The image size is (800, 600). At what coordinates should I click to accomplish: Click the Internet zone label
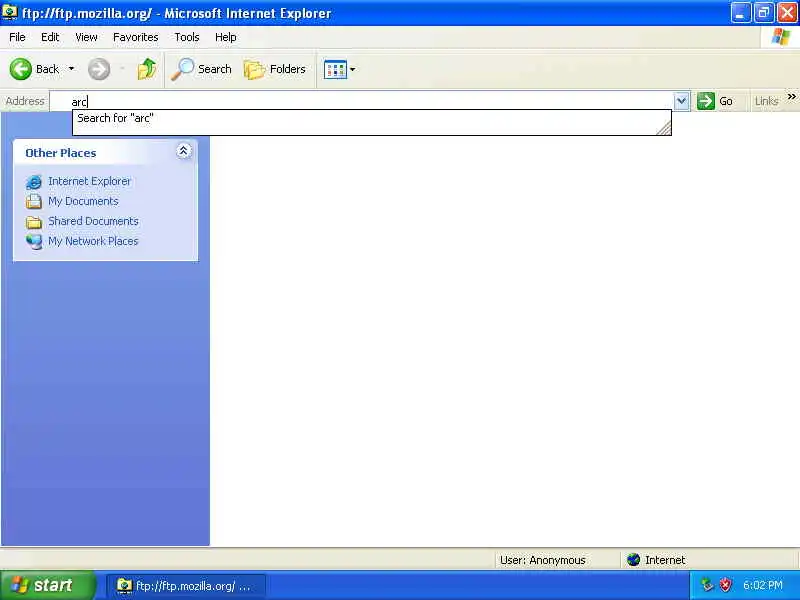pyautogui.click(x=665, y=560)
